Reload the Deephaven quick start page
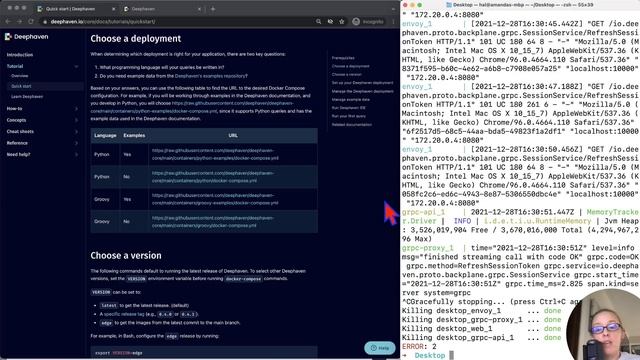This screenshot has width=640, height=360. point(31,21)
